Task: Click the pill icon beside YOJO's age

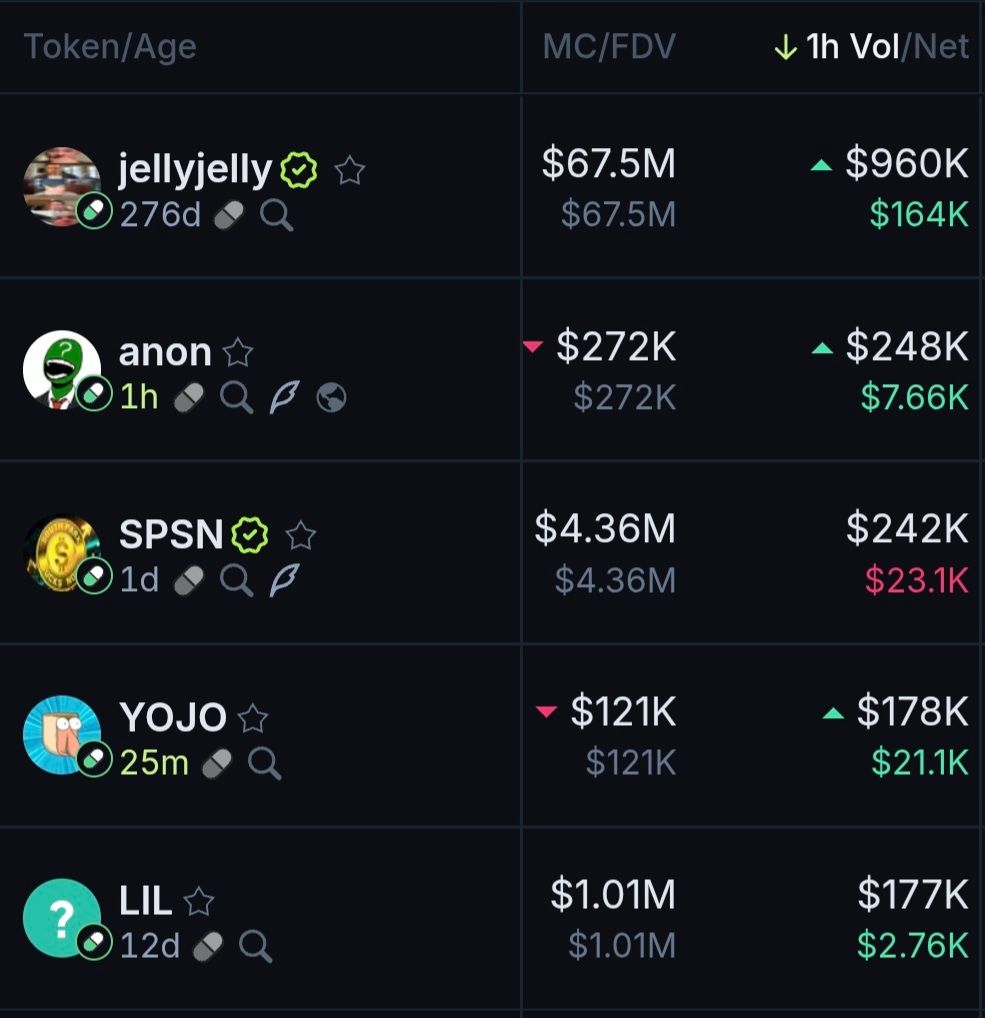Action: pos(216,764)
